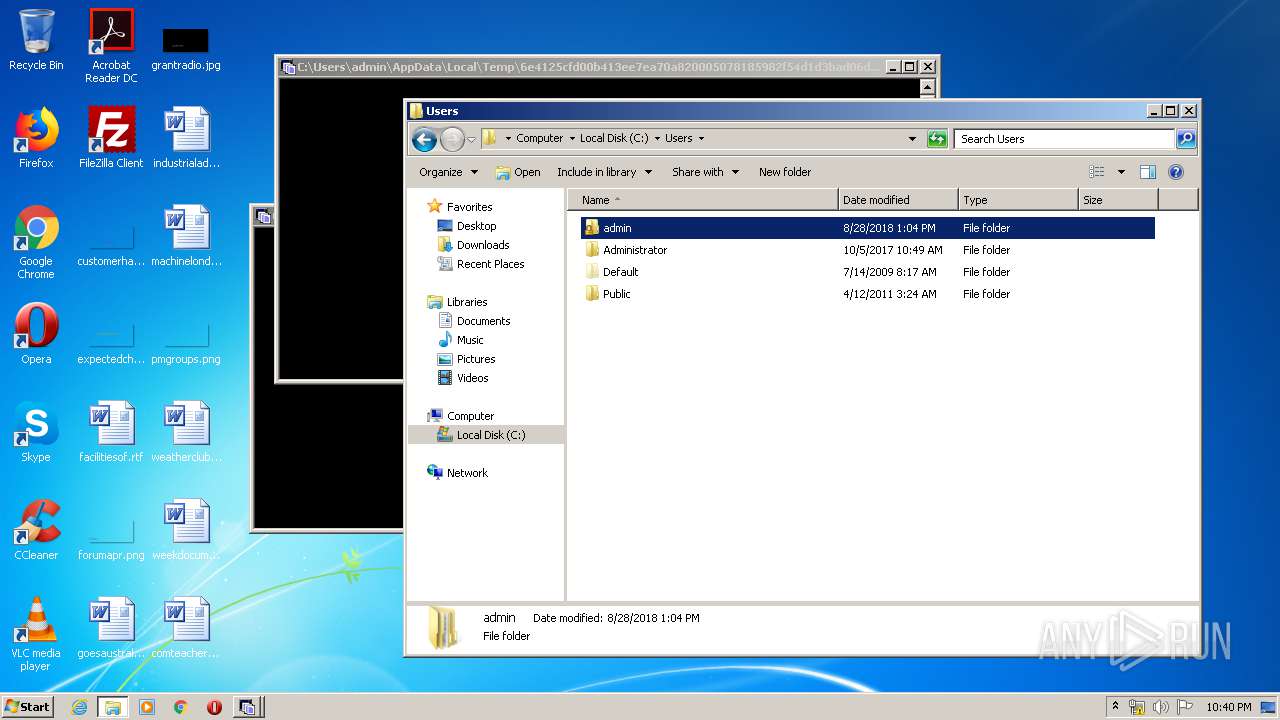
Task: Open Internet Explorer from the taskbar
Action: 79,707
